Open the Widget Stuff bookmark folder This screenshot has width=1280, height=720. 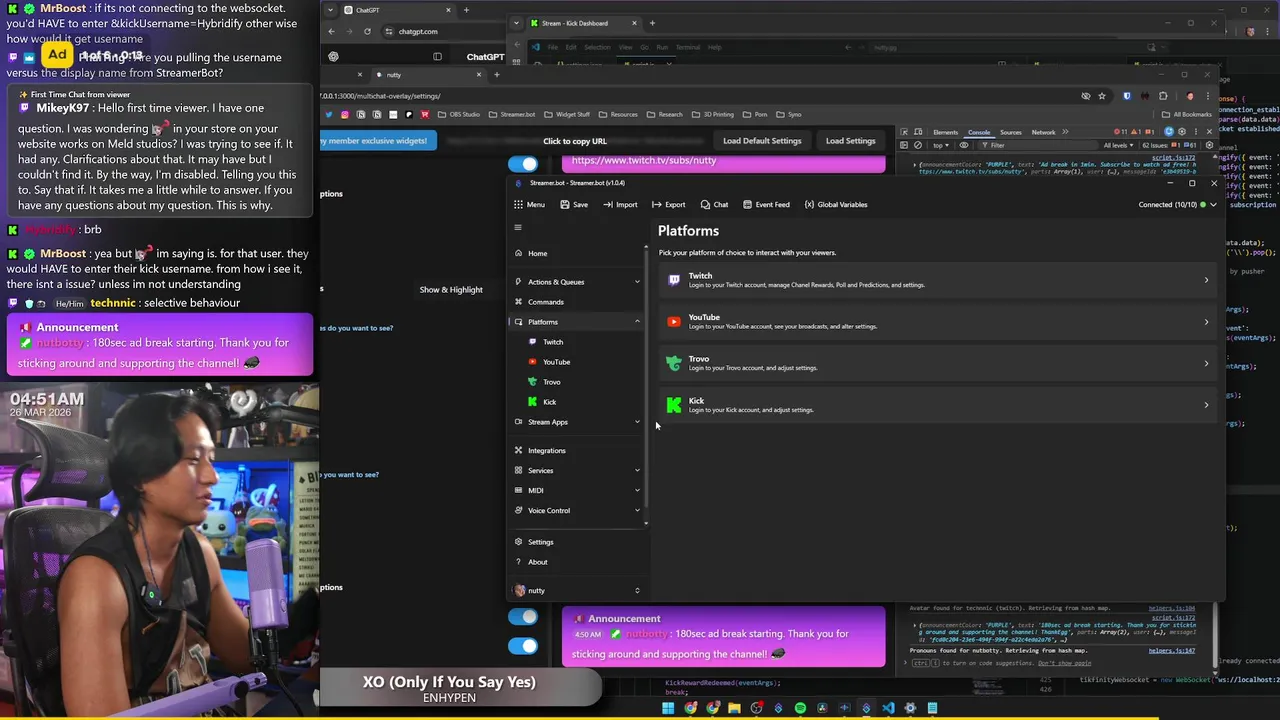[567, 114]
